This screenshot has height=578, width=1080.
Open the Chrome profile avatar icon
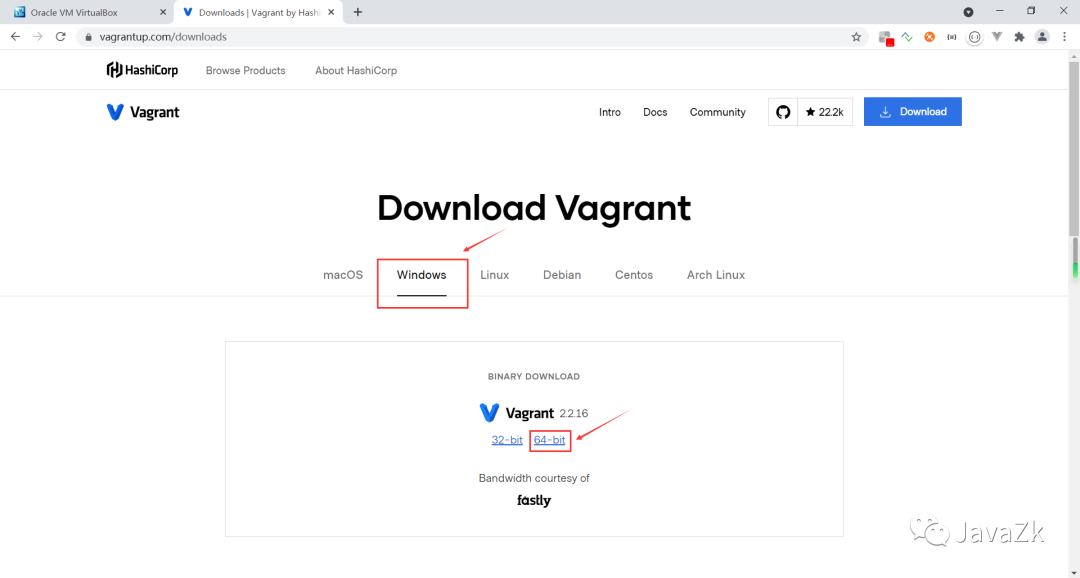(x=1042, y=37)
